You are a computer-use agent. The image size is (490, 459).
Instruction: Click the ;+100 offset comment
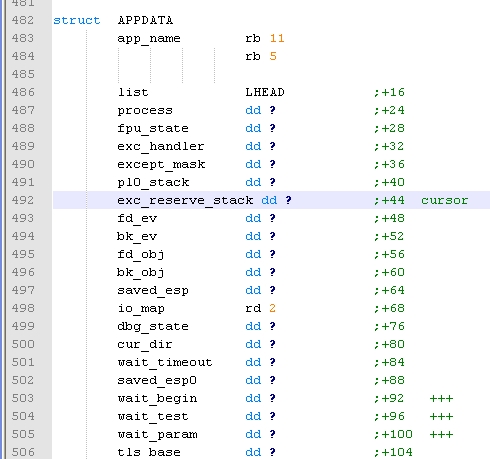click(393, 434)
